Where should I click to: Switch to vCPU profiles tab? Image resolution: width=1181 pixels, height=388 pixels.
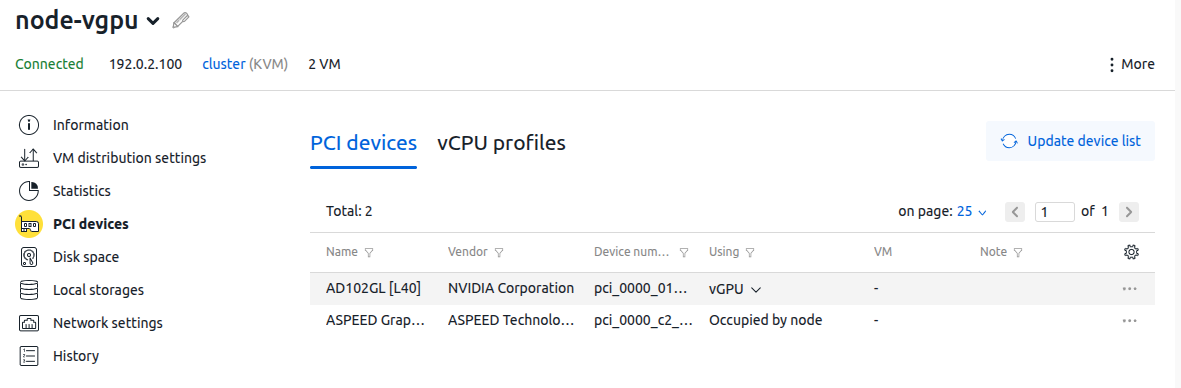(x=501, y=142)
